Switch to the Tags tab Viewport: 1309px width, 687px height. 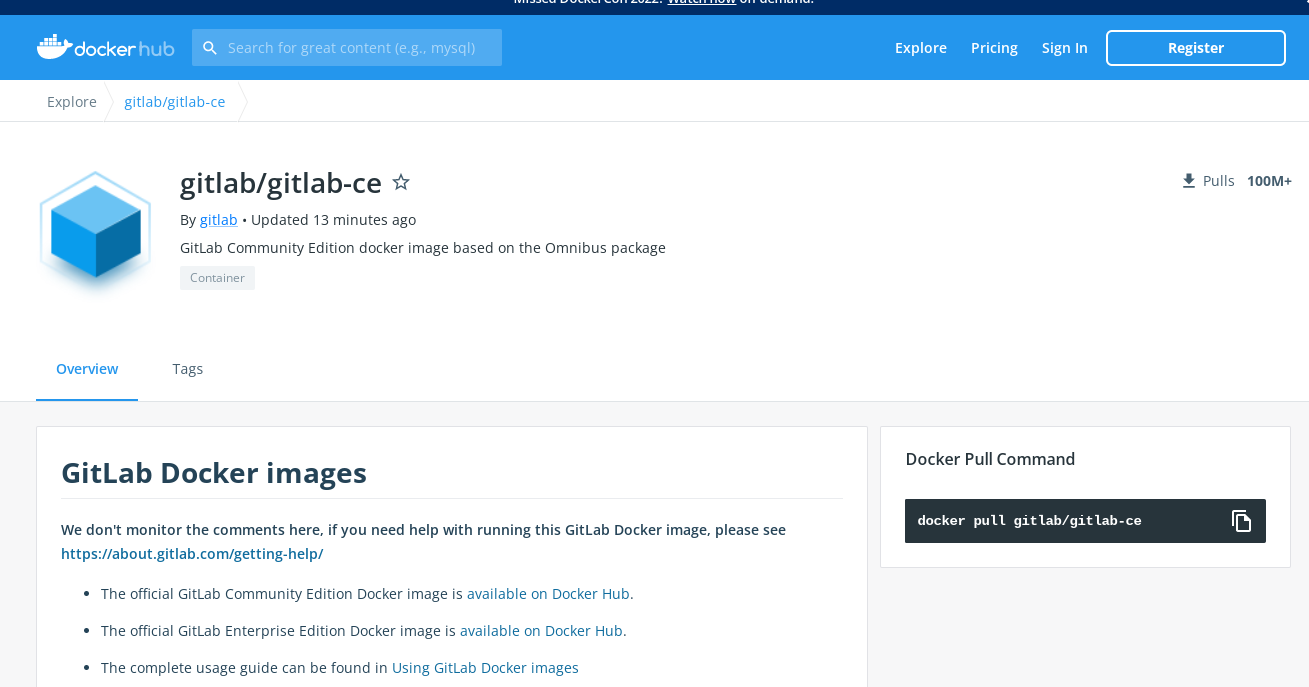(x=187, y=368)
